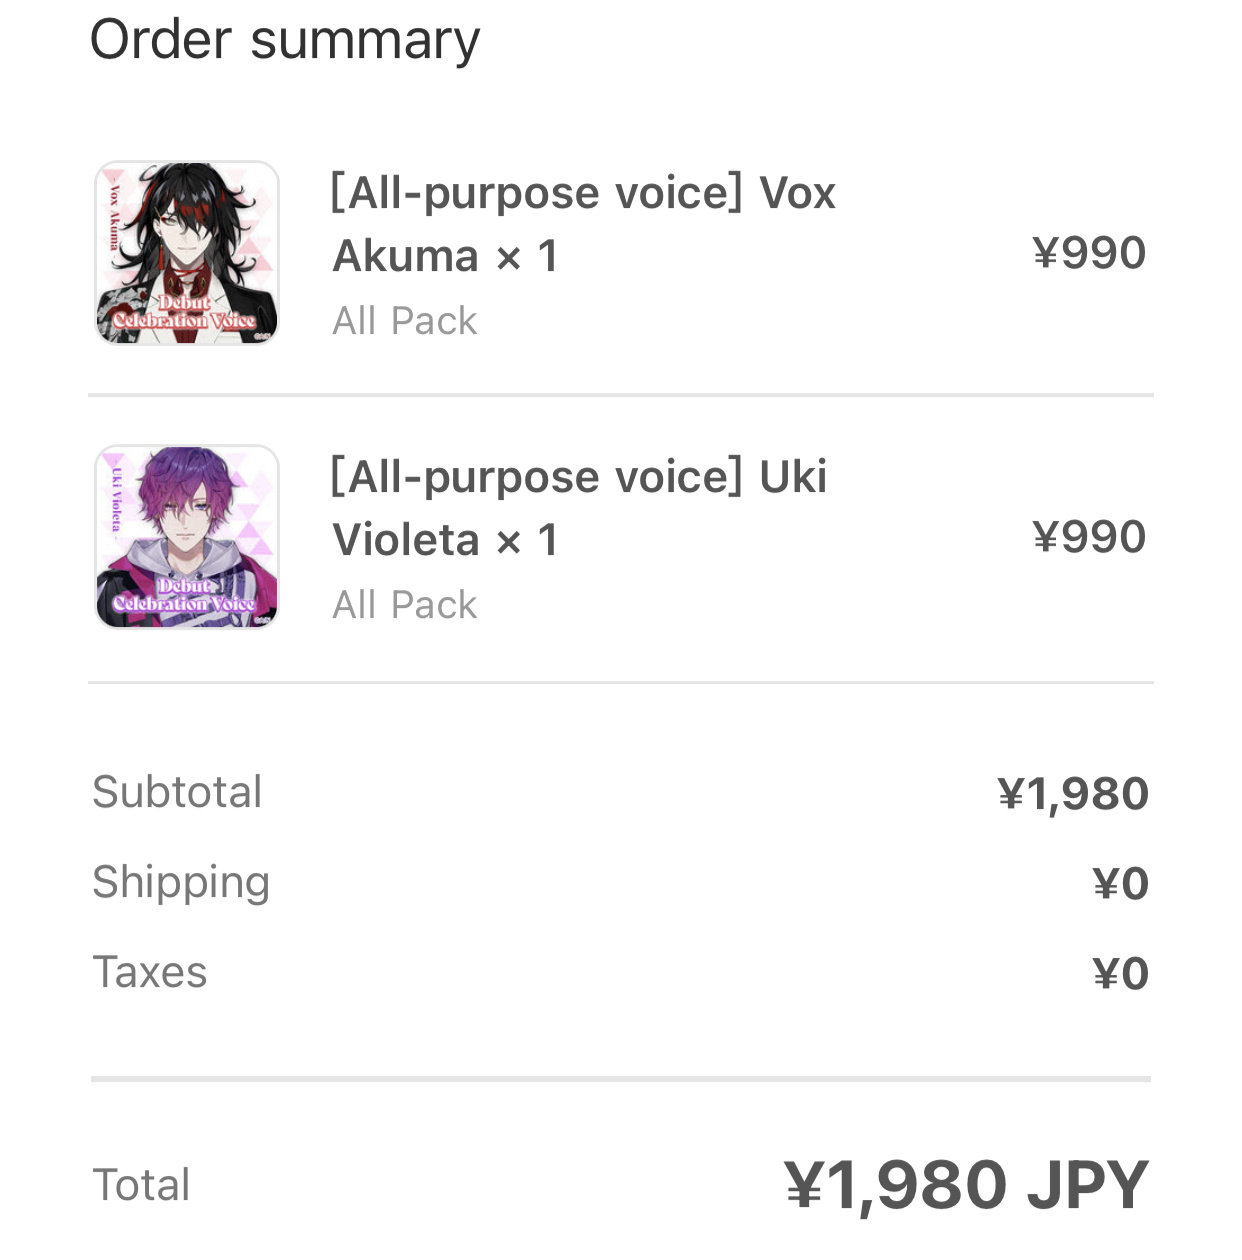
Task: Open the Uki Violeta voice pack thumbnail
Action: click(187, 537)
